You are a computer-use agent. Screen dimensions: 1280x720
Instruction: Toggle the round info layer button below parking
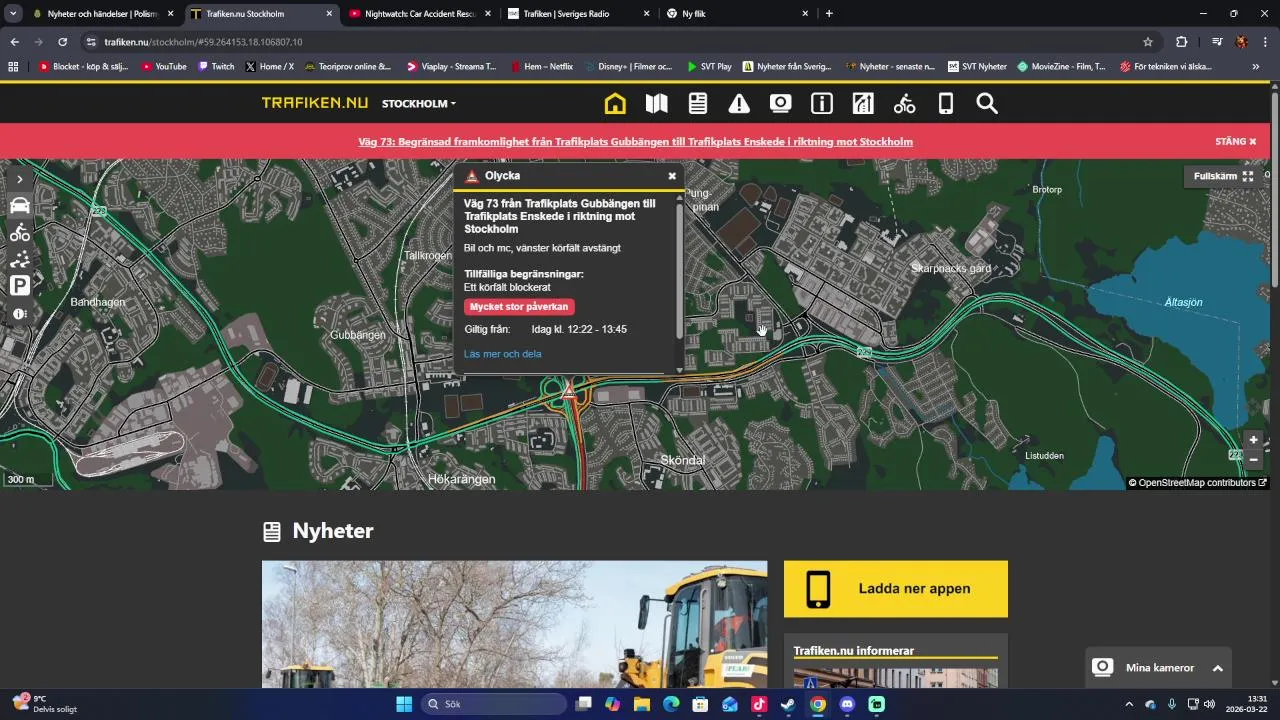point(20,313)
